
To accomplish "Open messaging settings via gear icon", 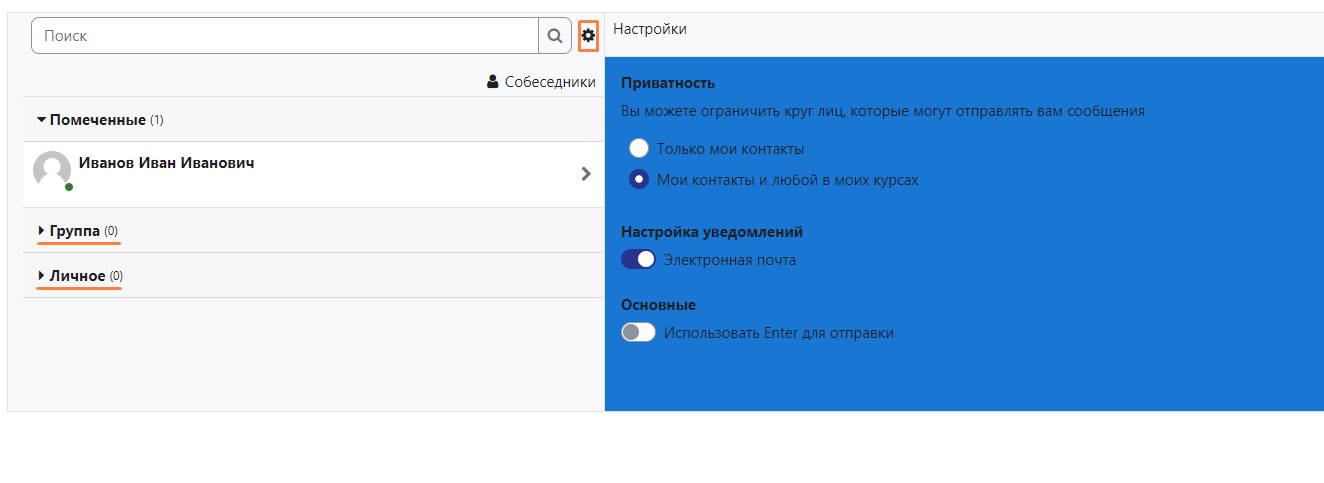I will pyautogui.click(x=588, y=36).
